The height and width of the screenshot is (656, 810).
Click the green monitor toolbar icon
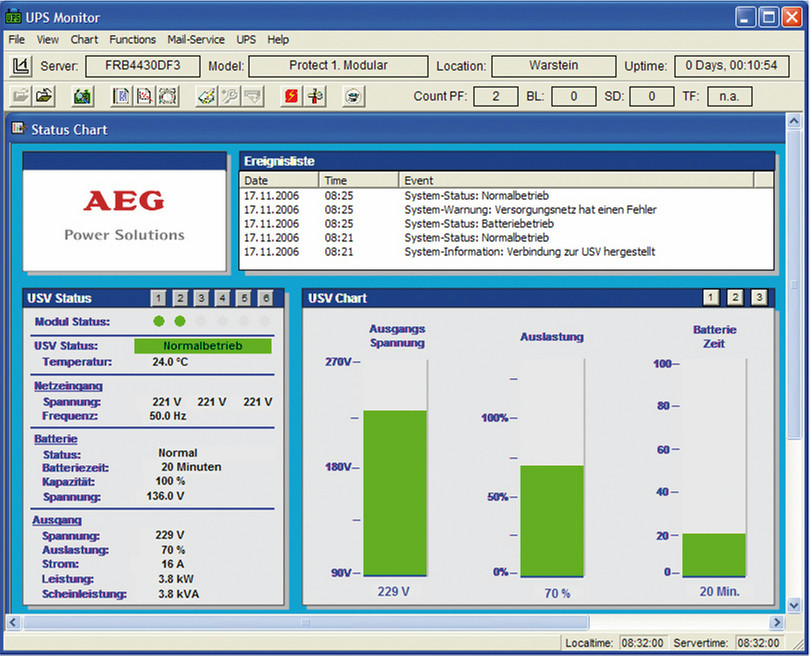click(x=83, y=97)
